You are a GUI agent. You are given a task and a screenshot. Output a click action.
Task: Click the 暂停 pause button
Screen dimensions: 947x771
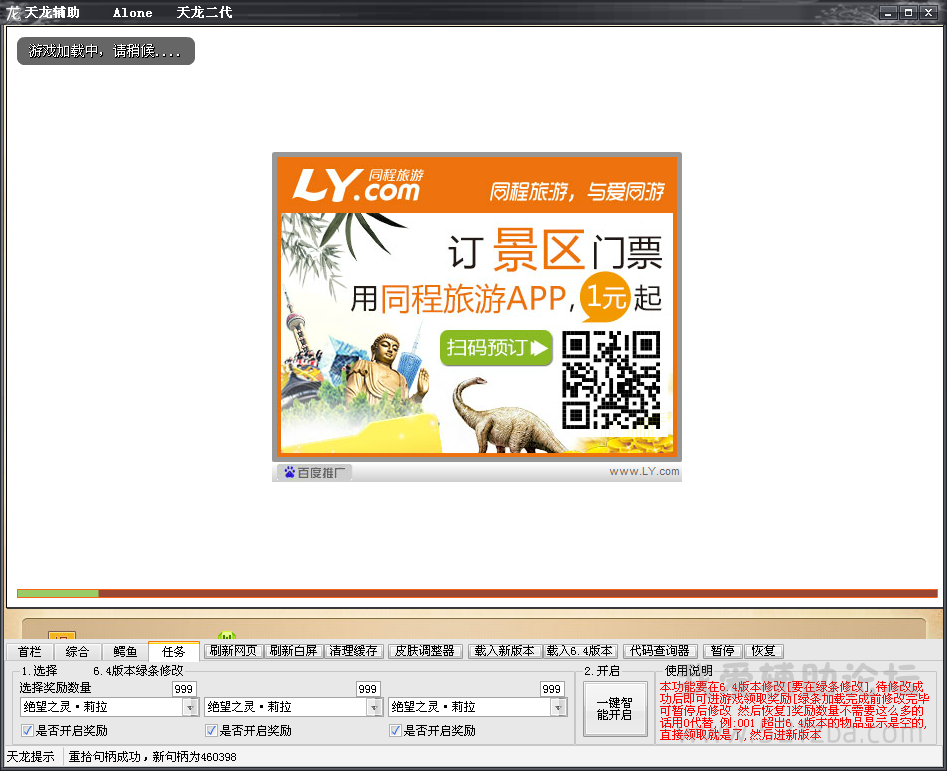pyautogui.click(x=723, y=651)
